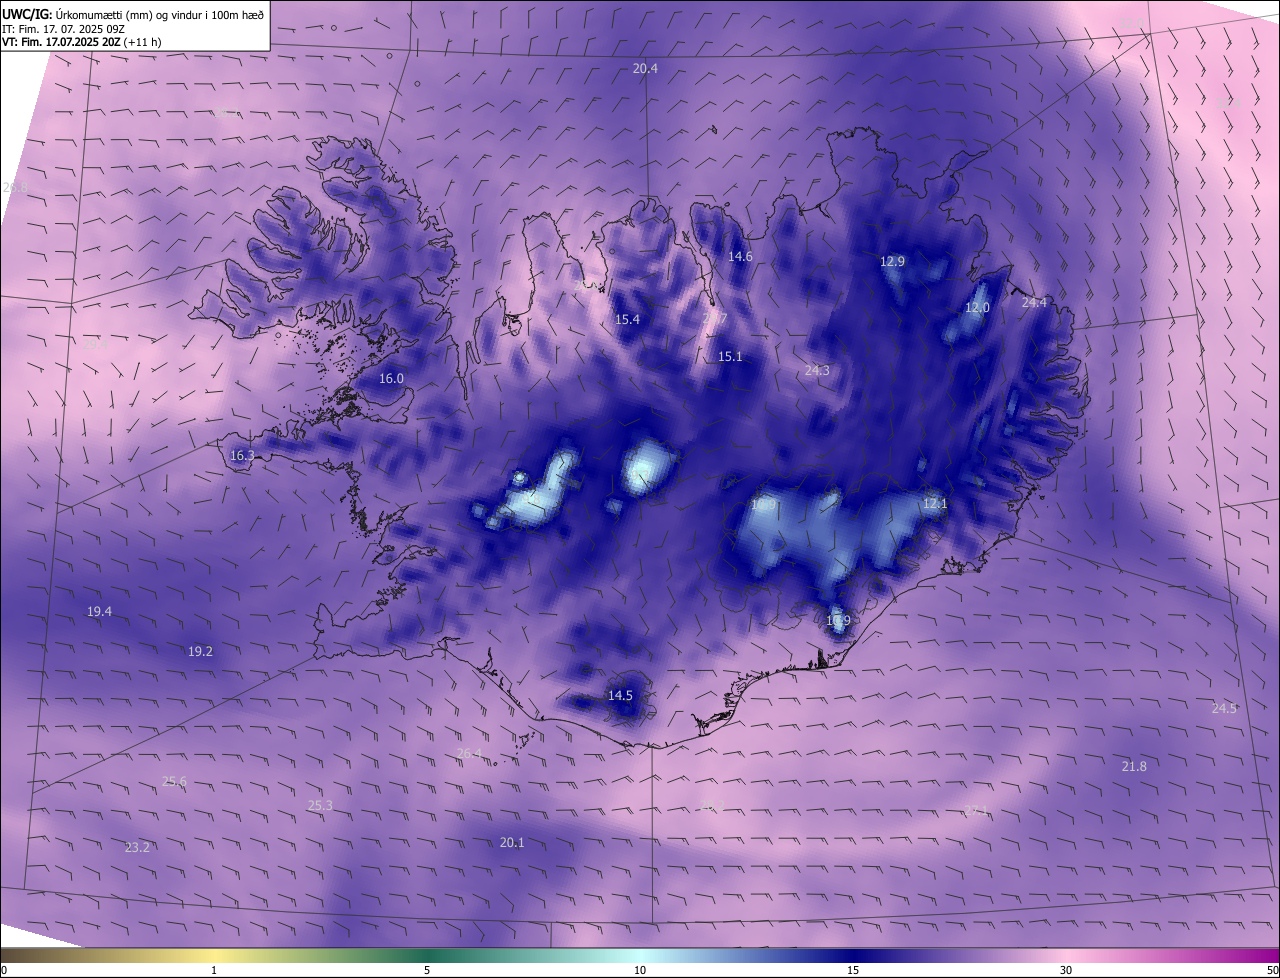The width and height of the screenshot is (1280, 978).
Task: Click the 'VT: Fim. 17.07.2025 20Z (+11 h)' line
Action: click(x=82, y=42)
